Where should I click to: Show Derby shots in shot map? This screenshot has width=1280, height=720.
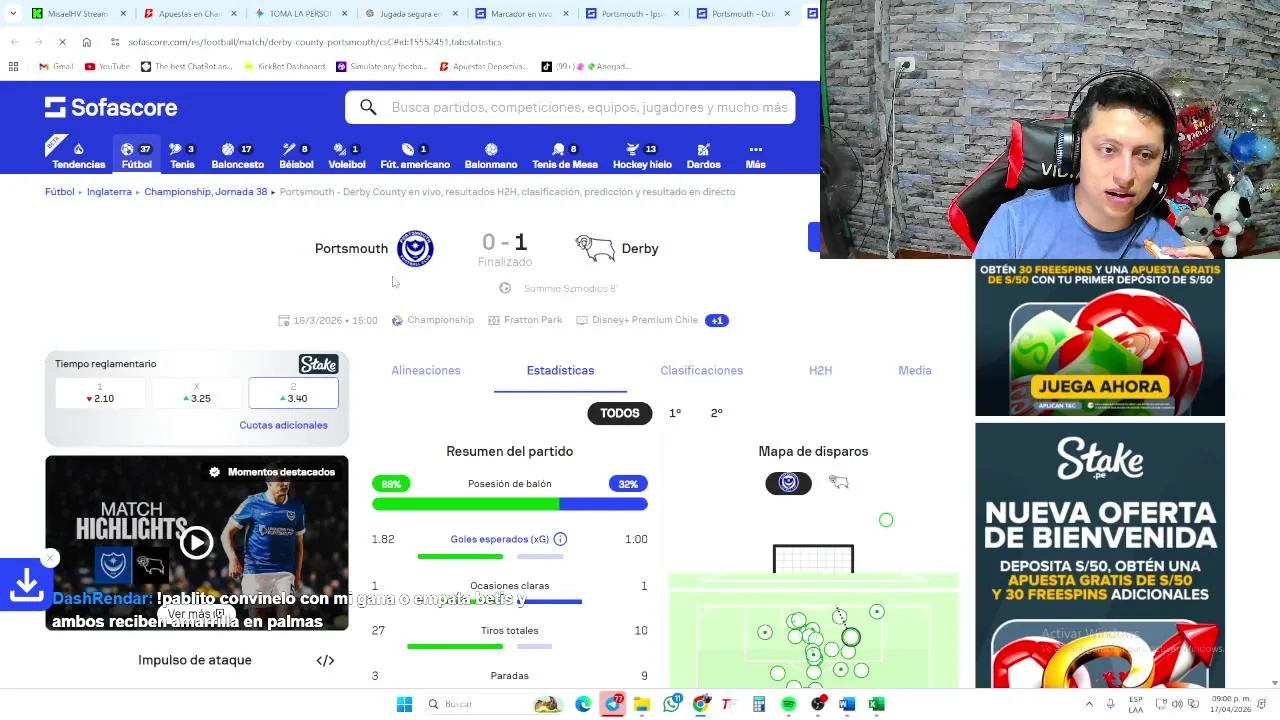click(x=838, y=483)
